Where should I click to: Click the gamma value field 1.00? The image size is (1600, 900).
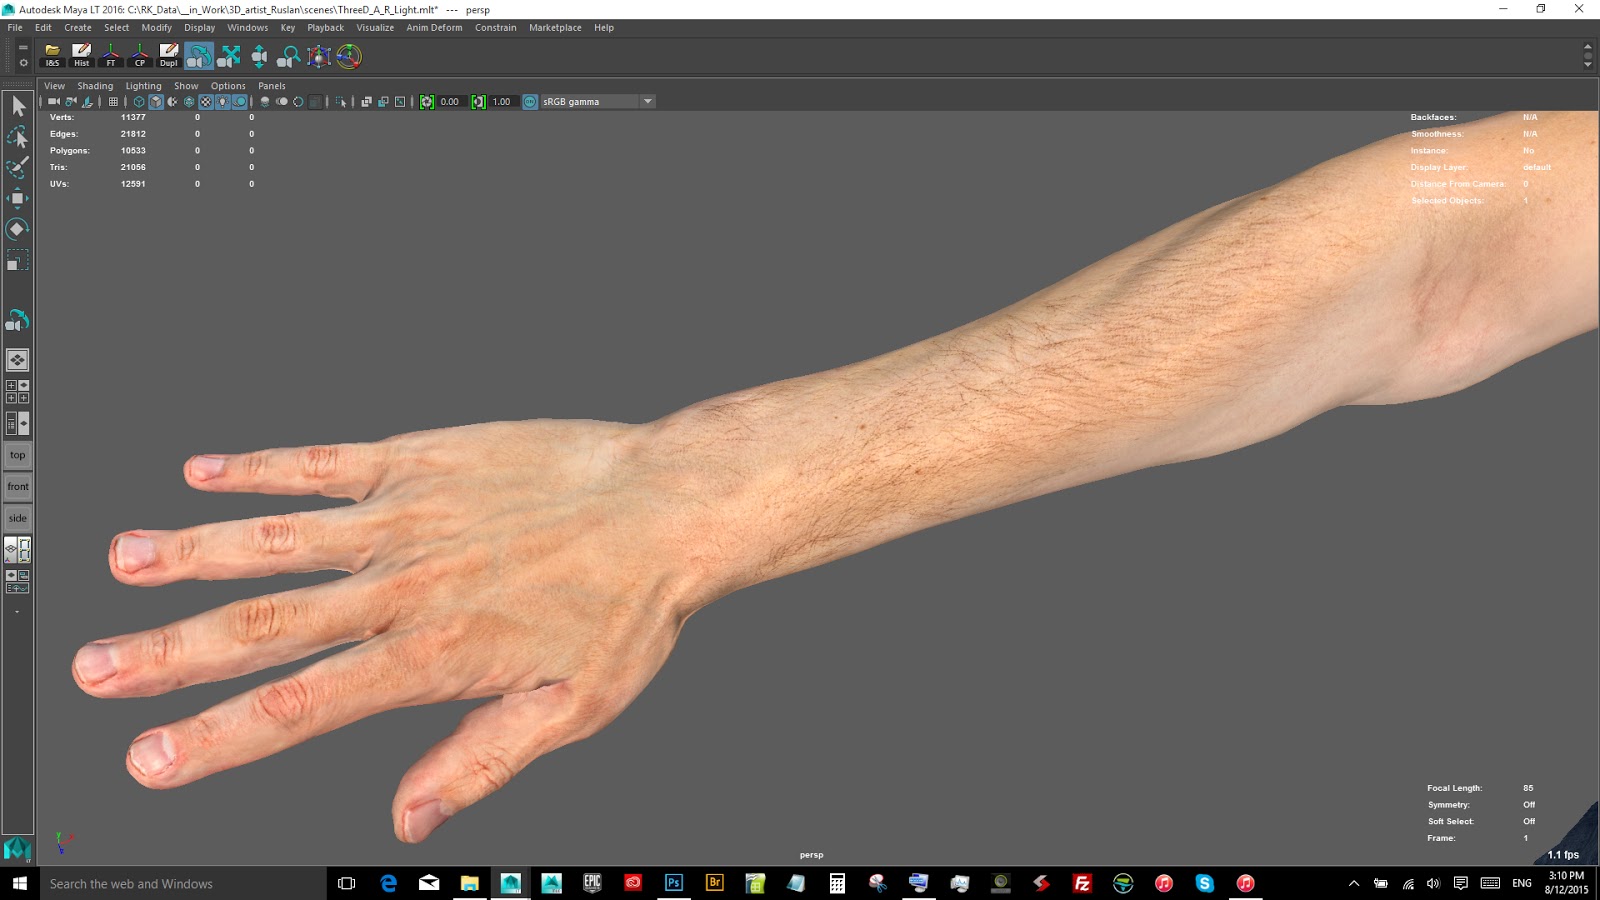[x=502, y=102]
